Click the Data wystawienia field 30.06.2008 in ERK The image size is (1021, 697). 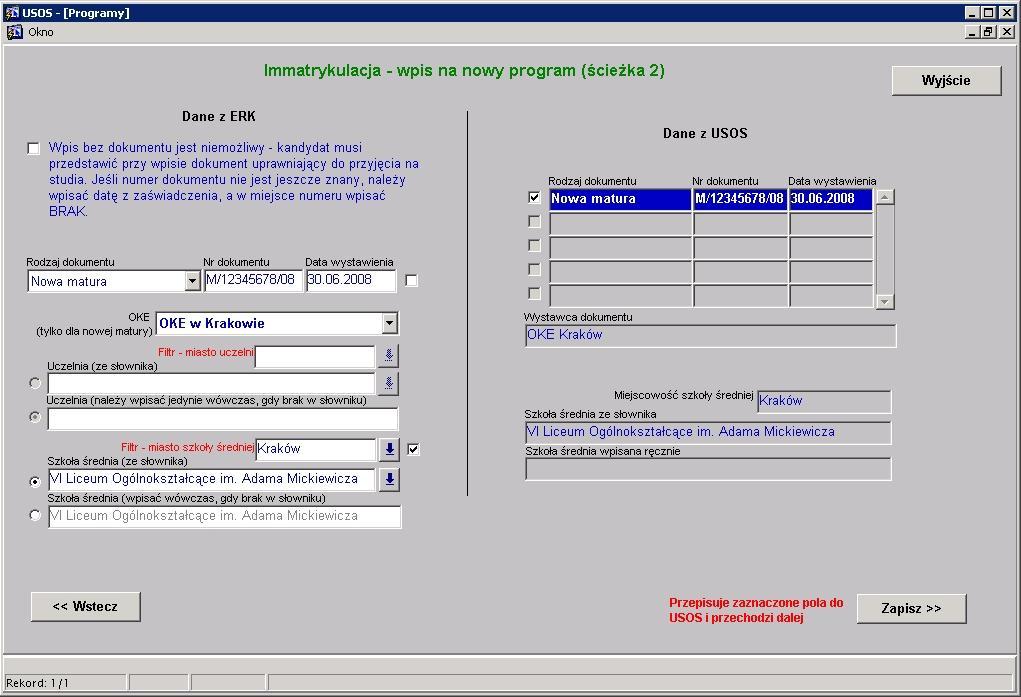click(351, 281)
